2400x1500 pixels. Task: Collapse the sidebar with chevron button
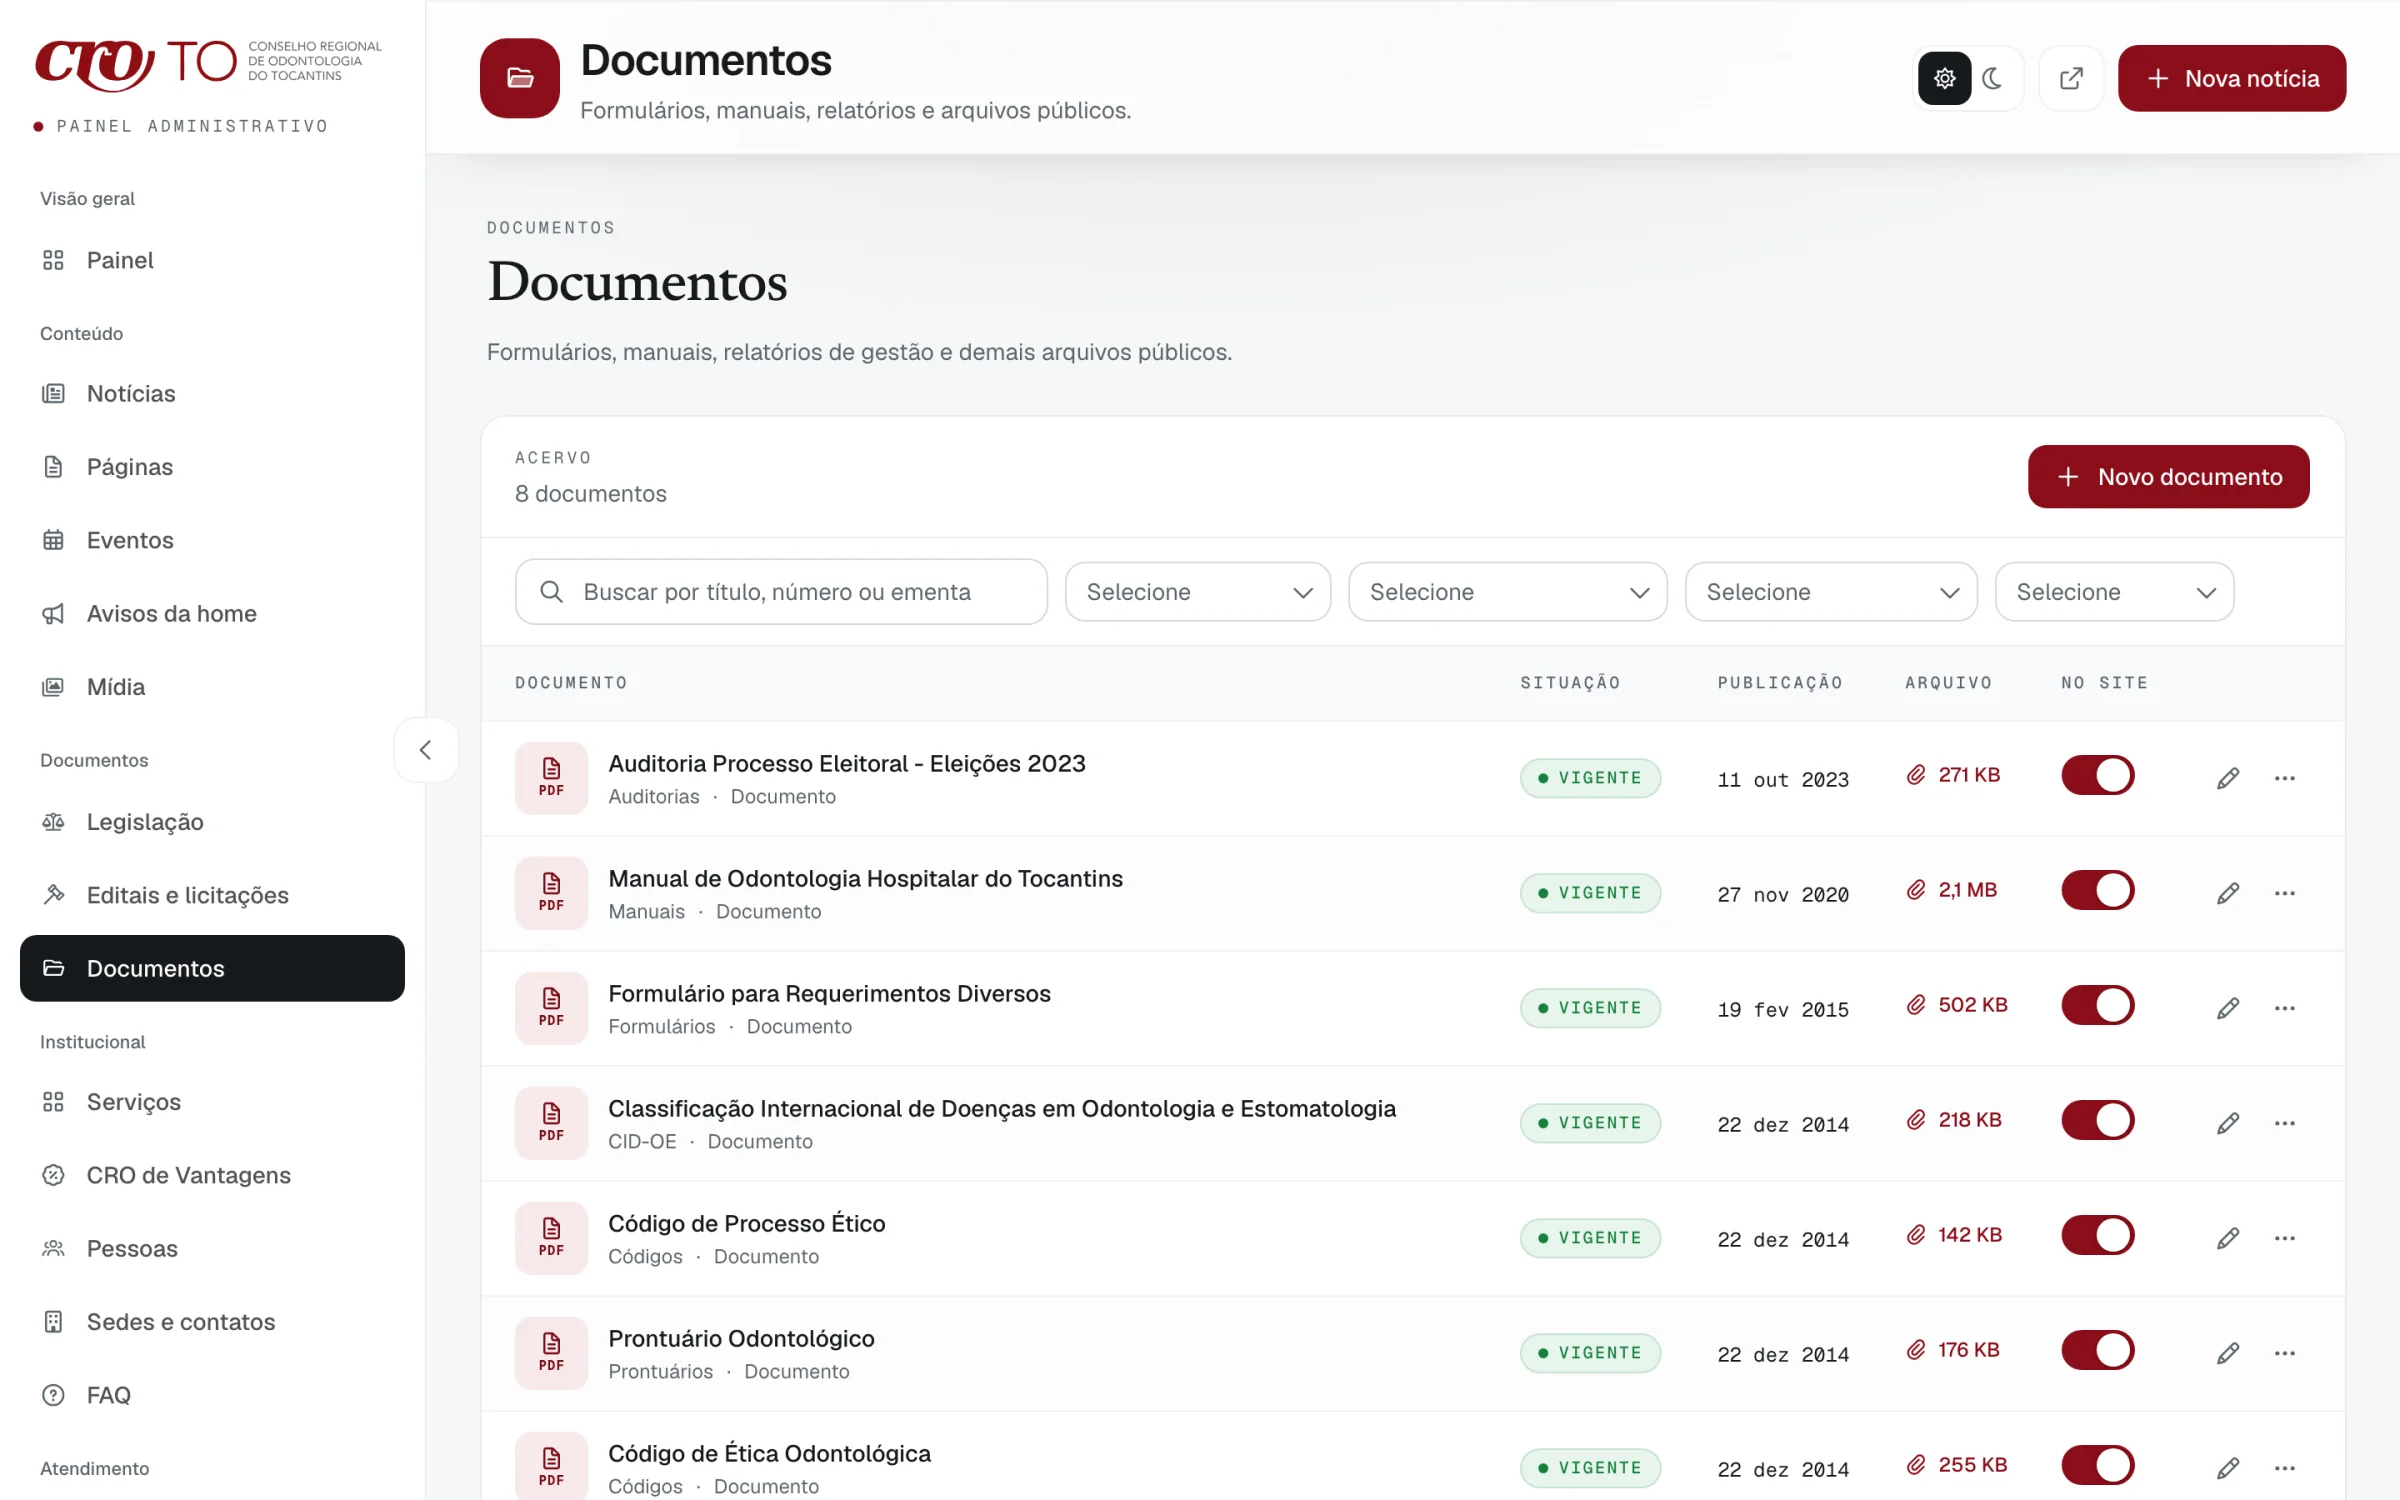[426, 750]
